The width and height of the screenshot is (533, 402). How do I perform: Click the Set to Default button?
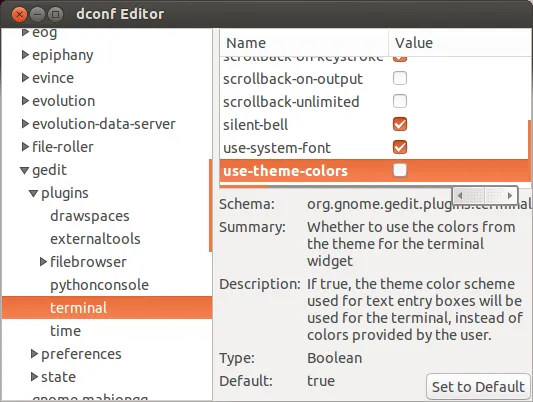(x=478, y=387)
